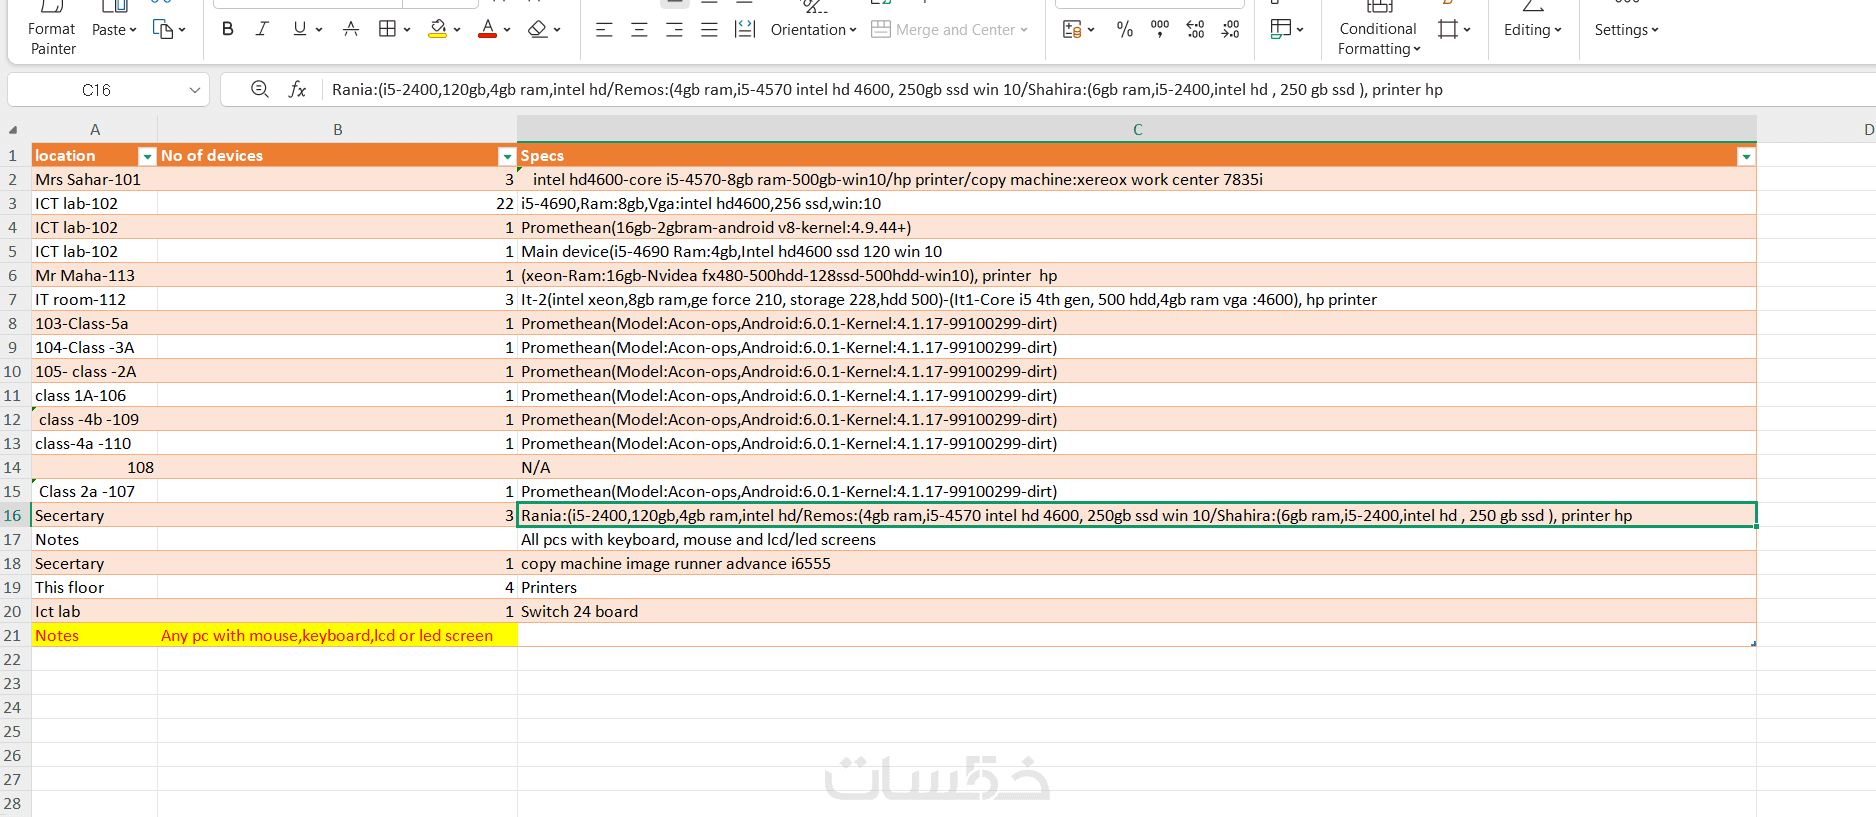Open the Orientation dropdown
1876x817 pixels.
[x=813, y=30]
